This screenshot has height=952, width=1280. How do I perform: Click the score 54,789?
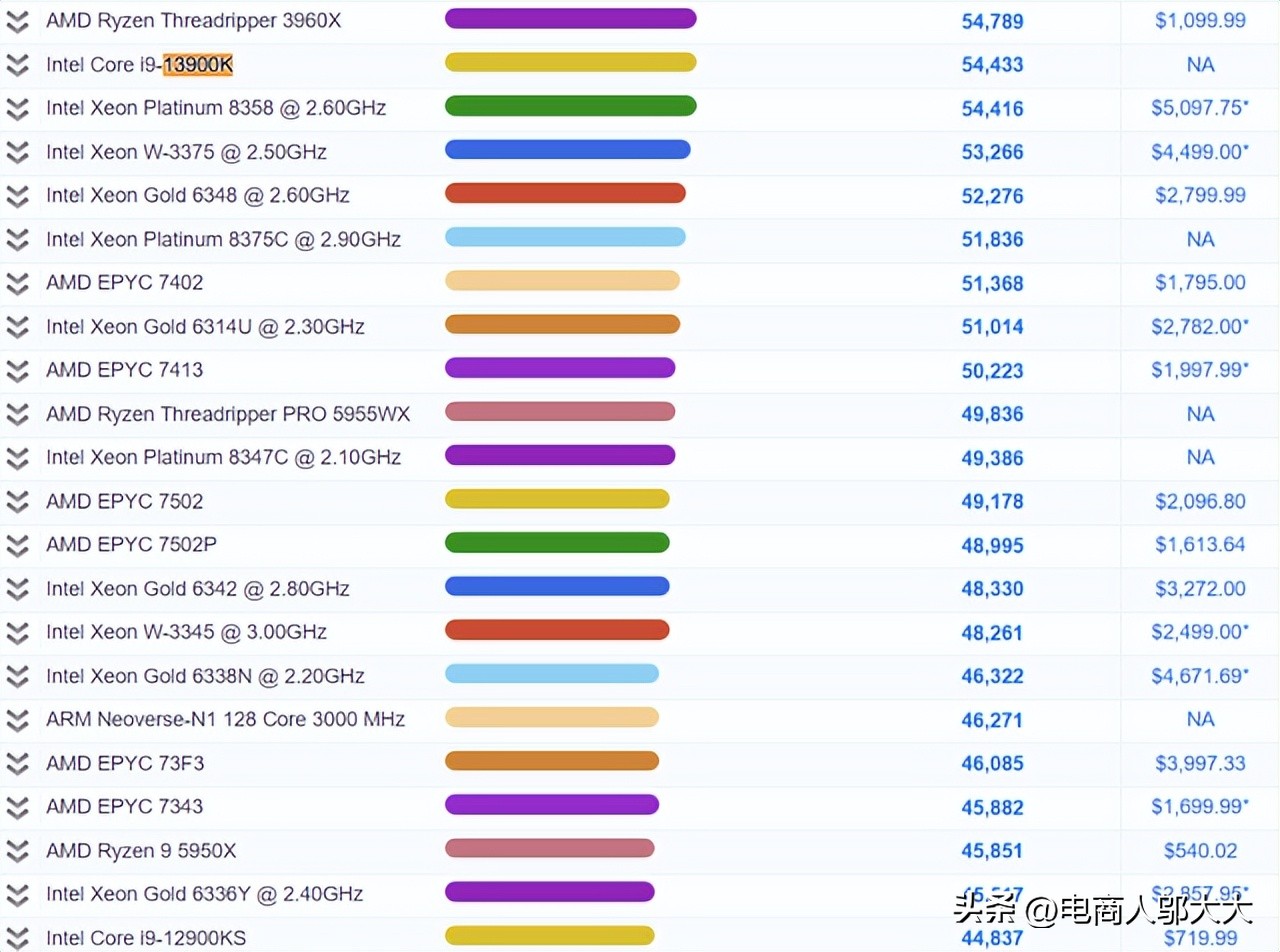point(993,21)
